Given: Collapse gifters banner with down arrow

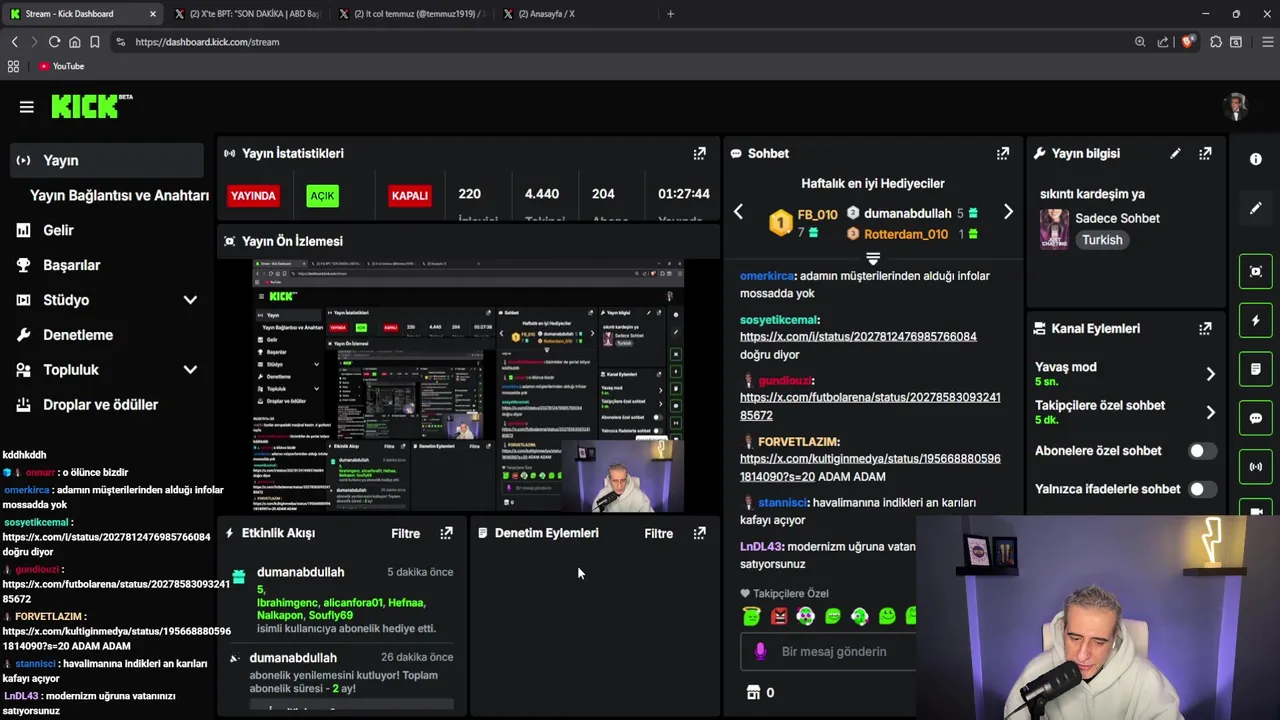Looking at the screenshot, I should 873,258.
